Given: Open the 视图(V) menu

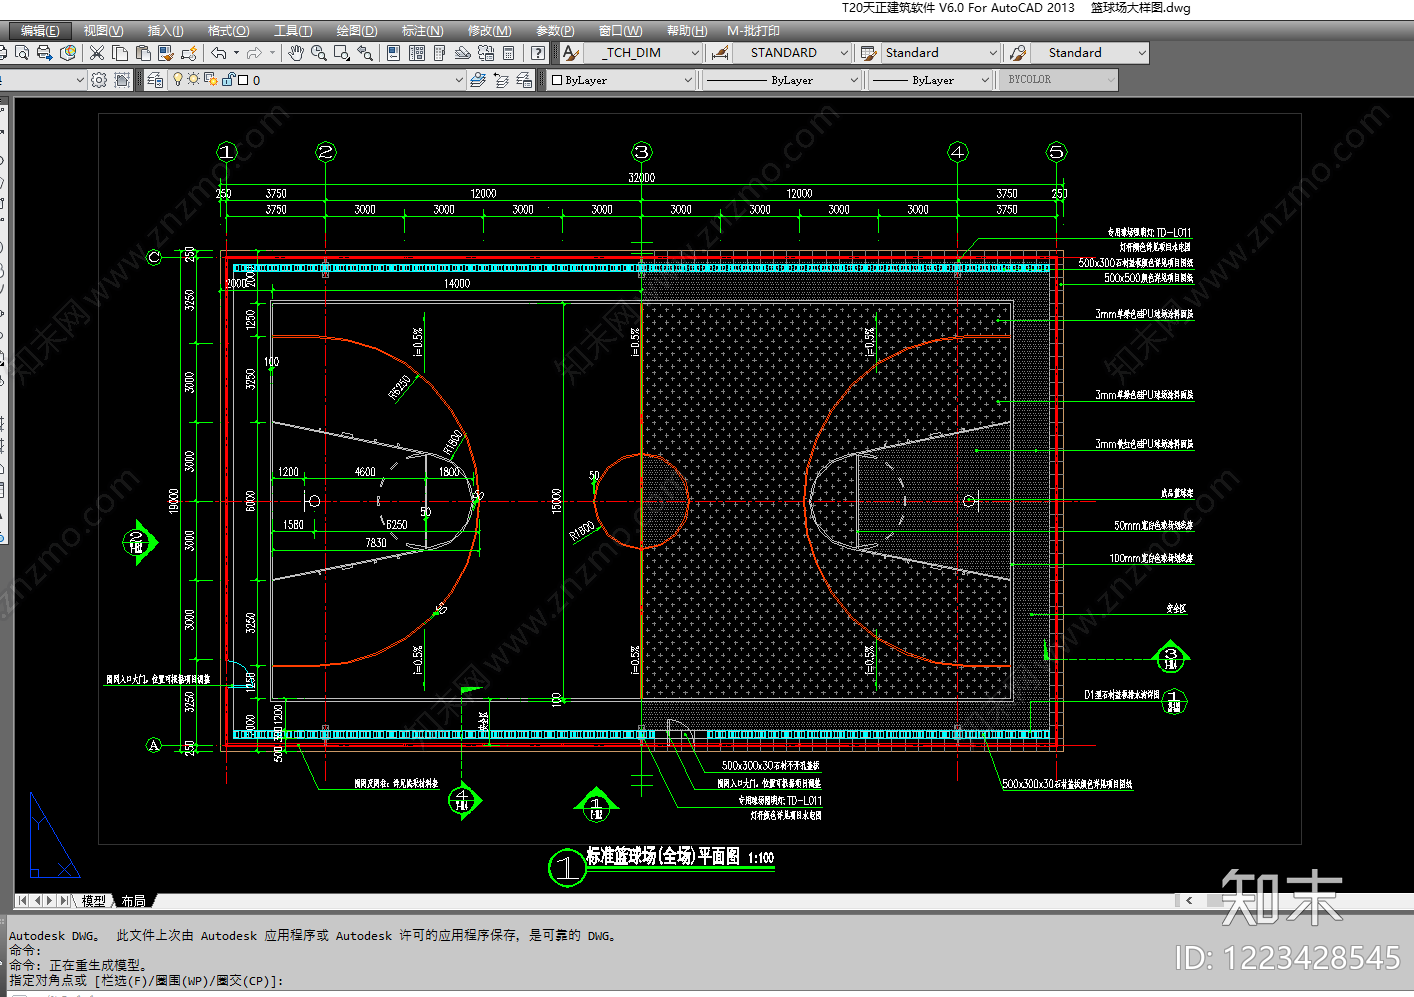Looking at the screenshot, I should [x=103, y=31].
